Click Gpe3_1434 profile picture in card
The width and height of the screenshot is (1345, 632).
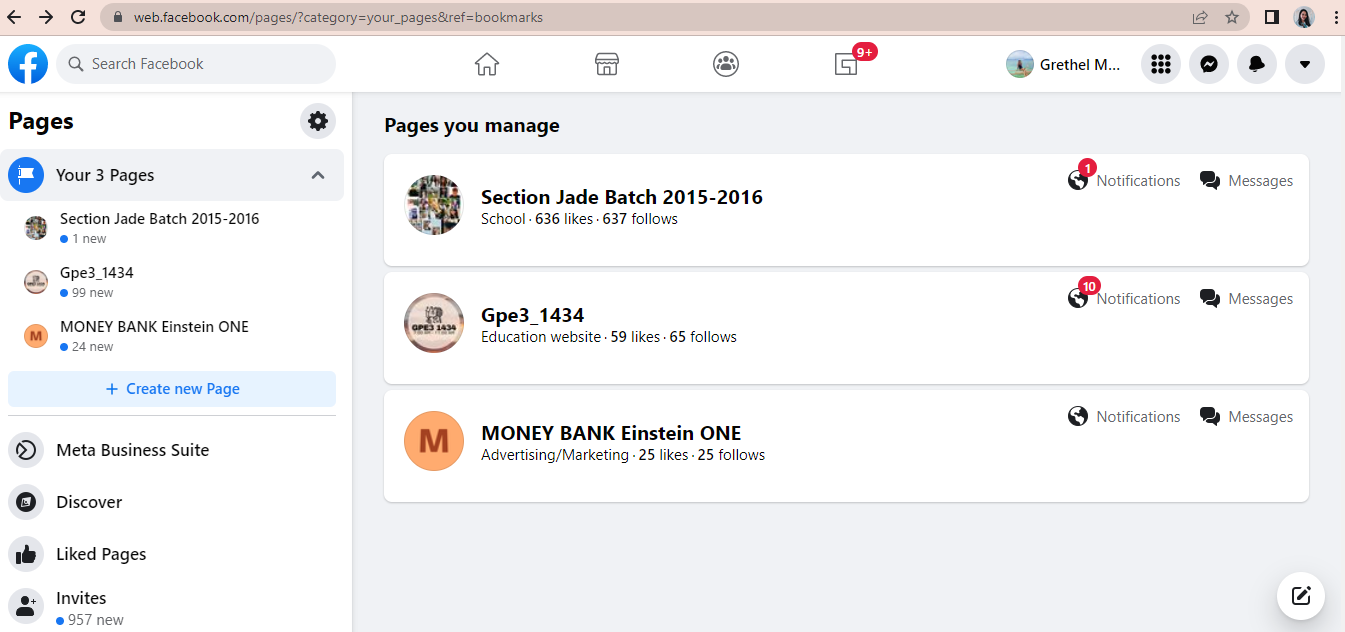[434, 323]
